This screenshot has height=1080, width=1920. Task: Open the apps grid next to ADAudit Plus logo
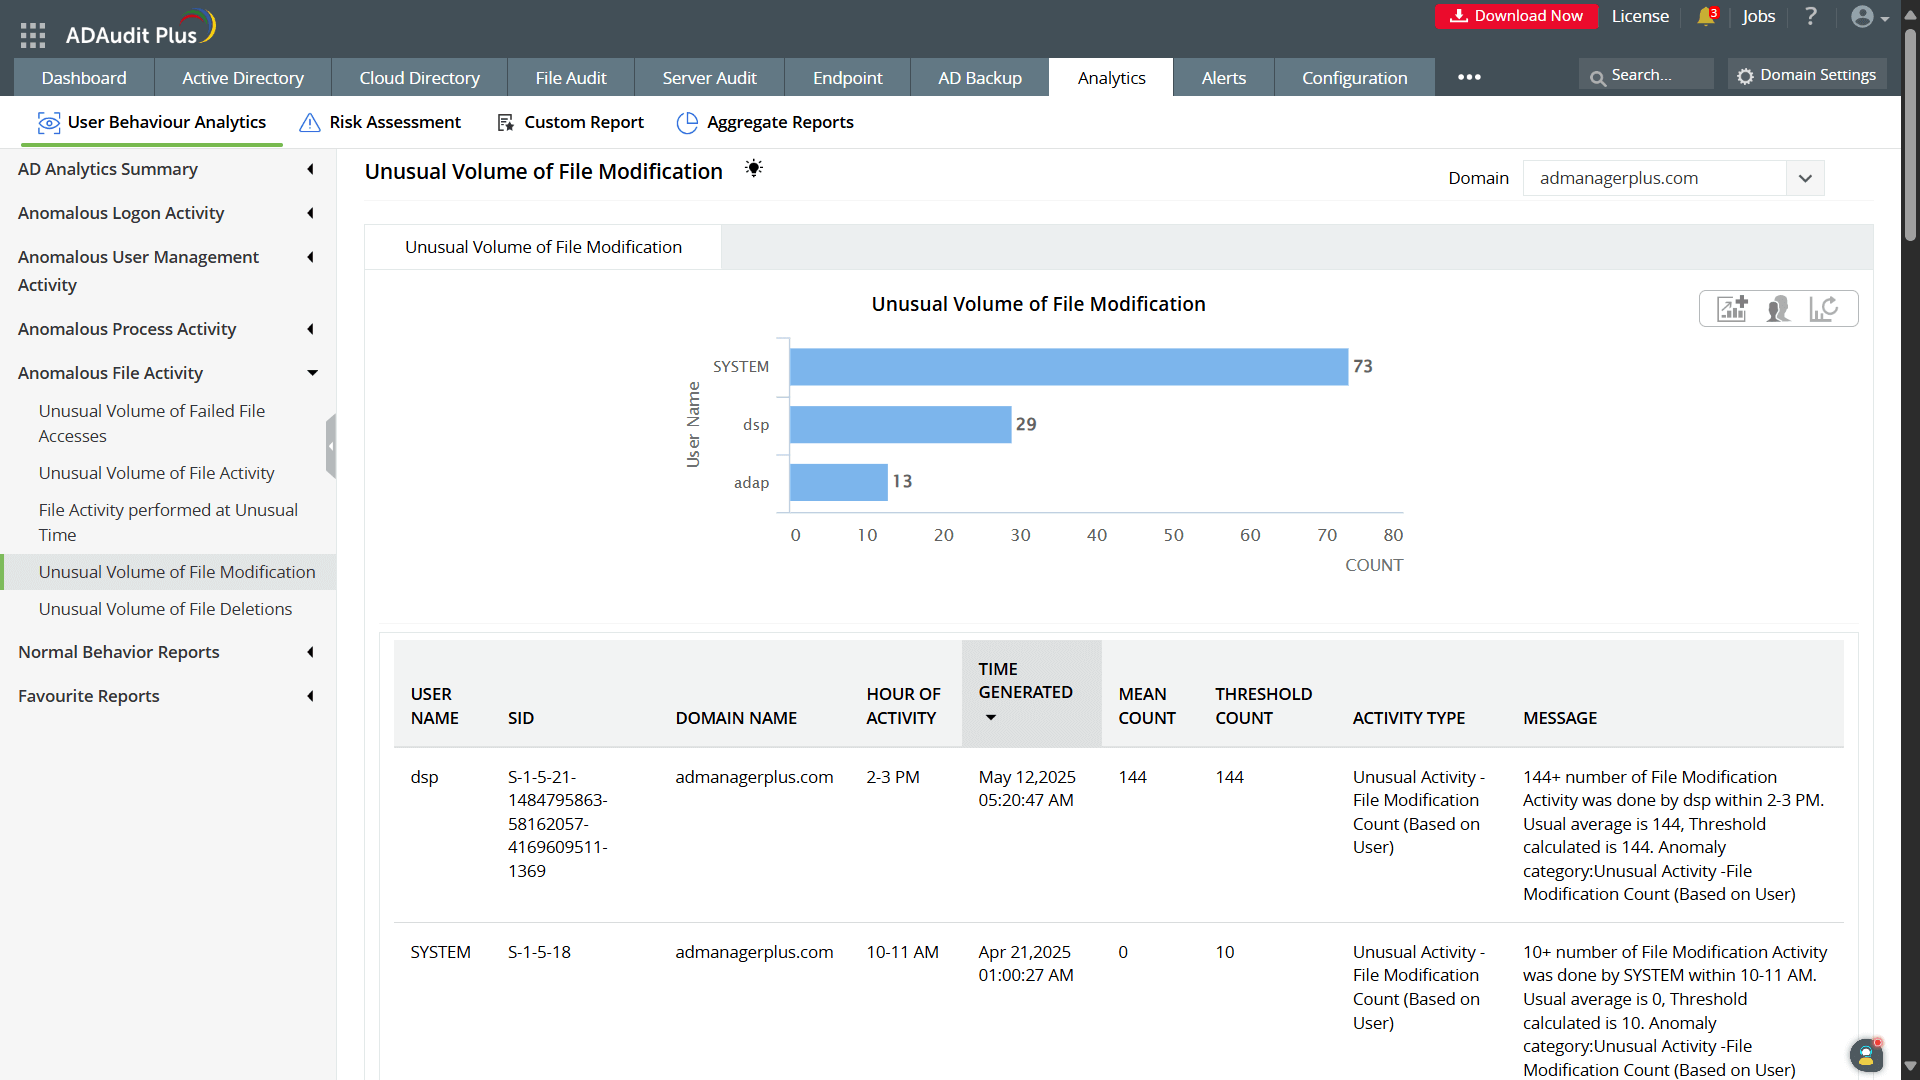point(32,34)
